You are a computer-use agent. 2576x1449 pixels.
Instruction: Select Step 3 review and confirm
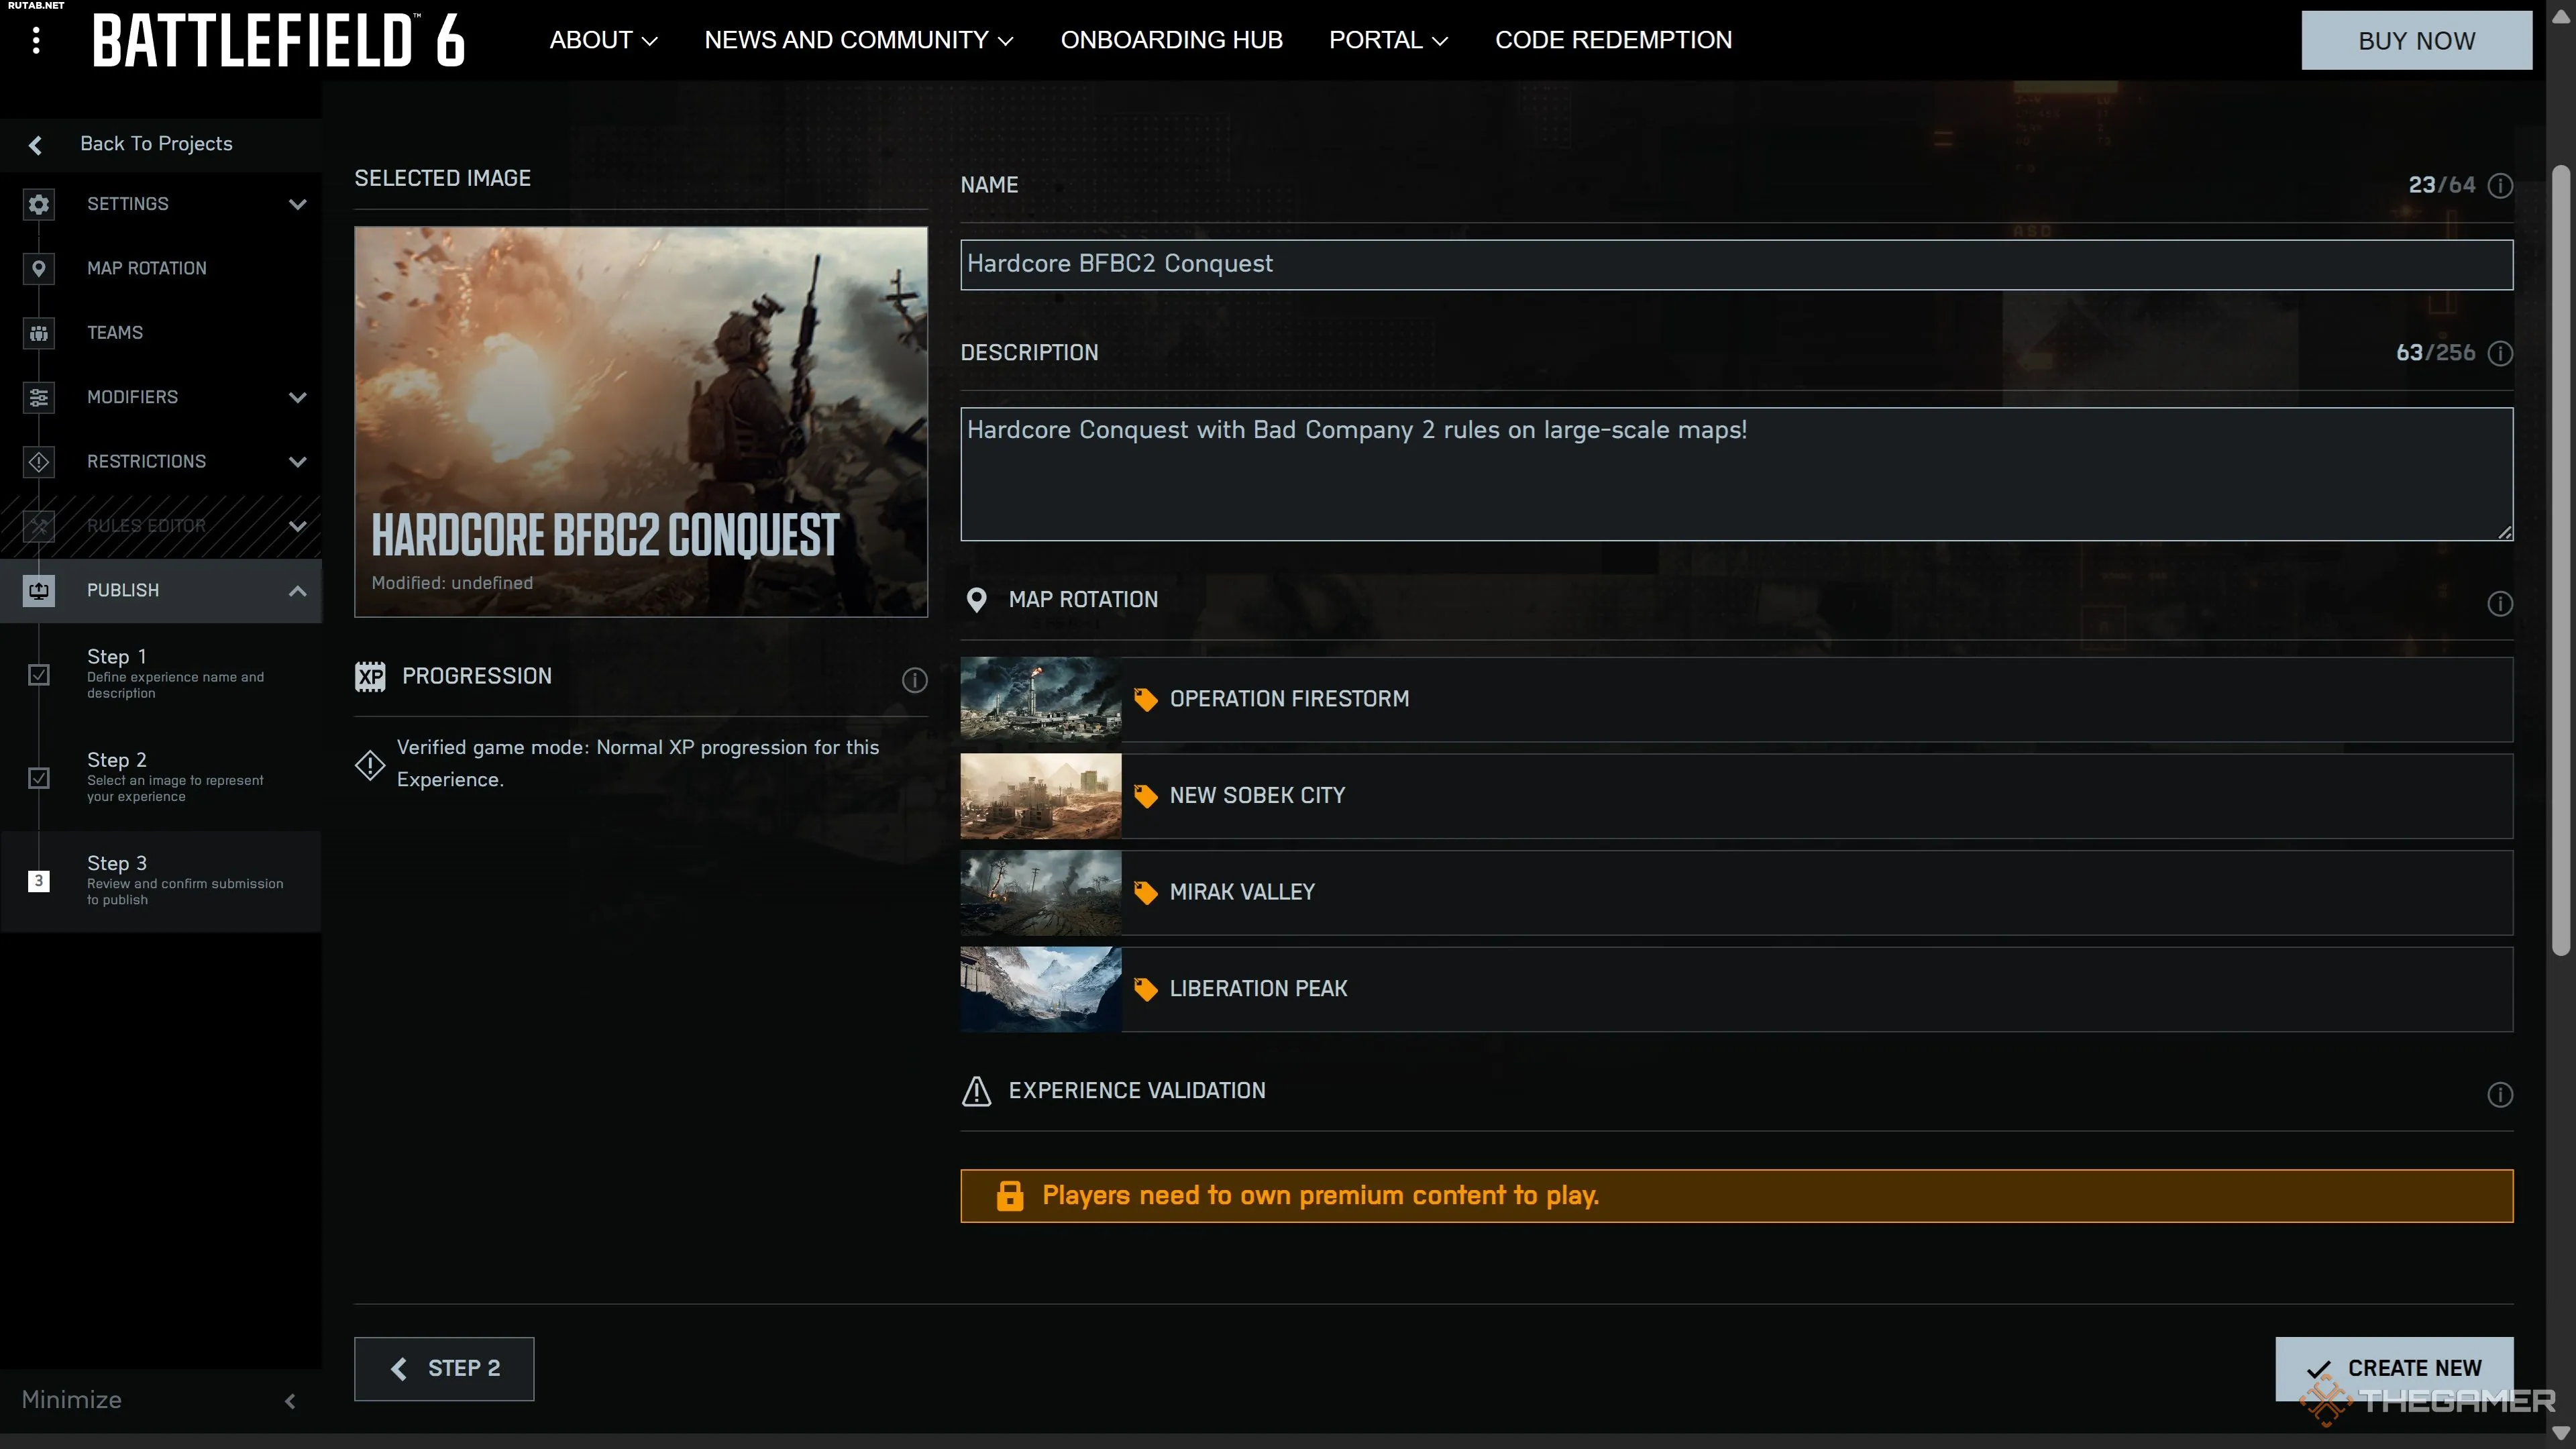[160, 880]
